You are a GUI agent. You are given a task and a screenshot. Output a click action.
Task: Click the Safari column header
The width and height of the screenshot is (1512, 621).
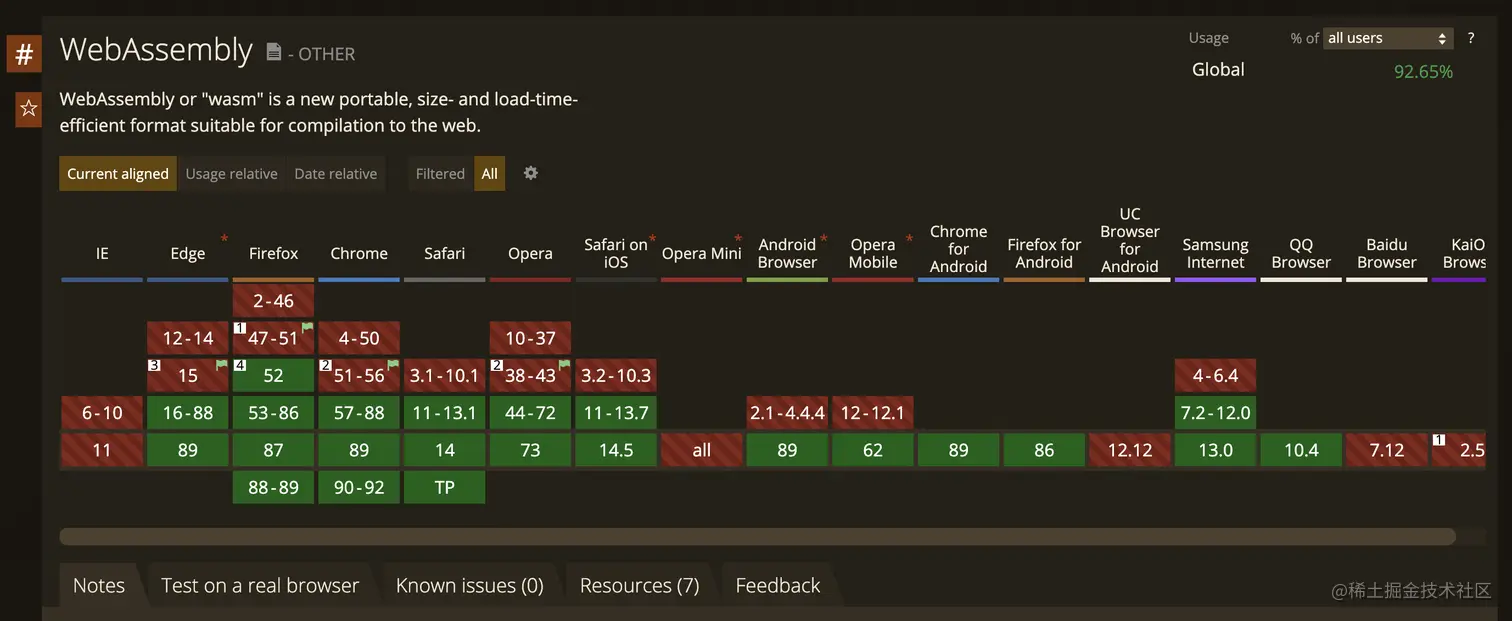445,254
